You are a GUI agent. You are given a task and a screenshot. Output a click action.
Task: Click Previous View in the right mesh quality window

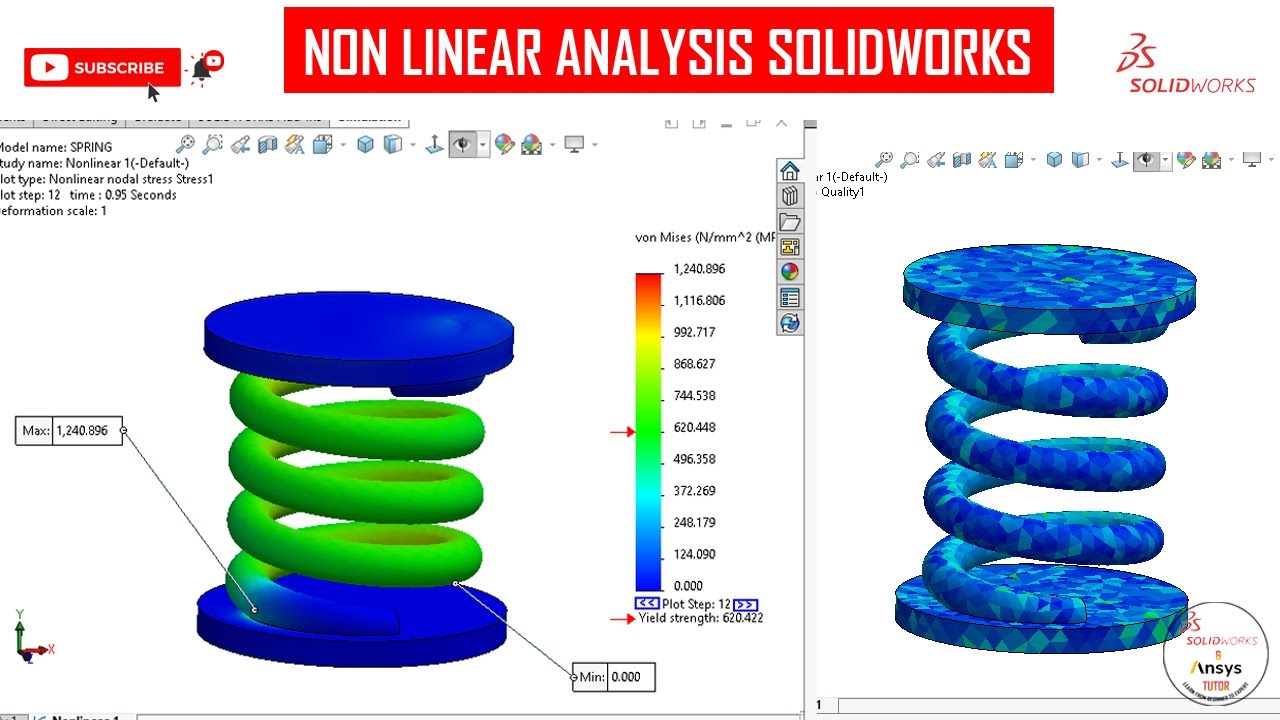[937, 159]
